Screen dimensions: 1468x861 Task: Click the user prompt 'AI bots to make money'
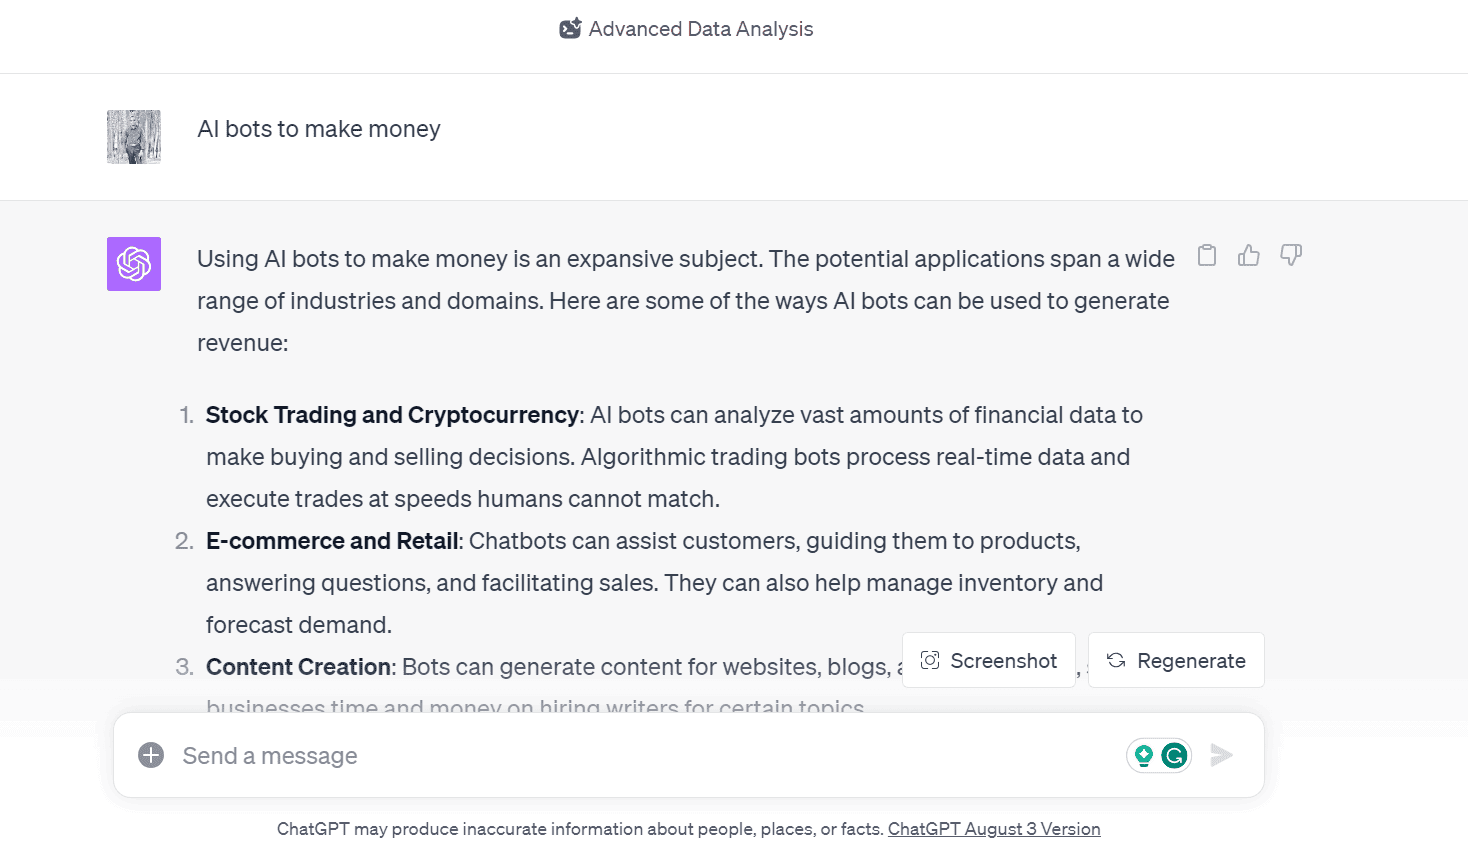pos(319,129)
